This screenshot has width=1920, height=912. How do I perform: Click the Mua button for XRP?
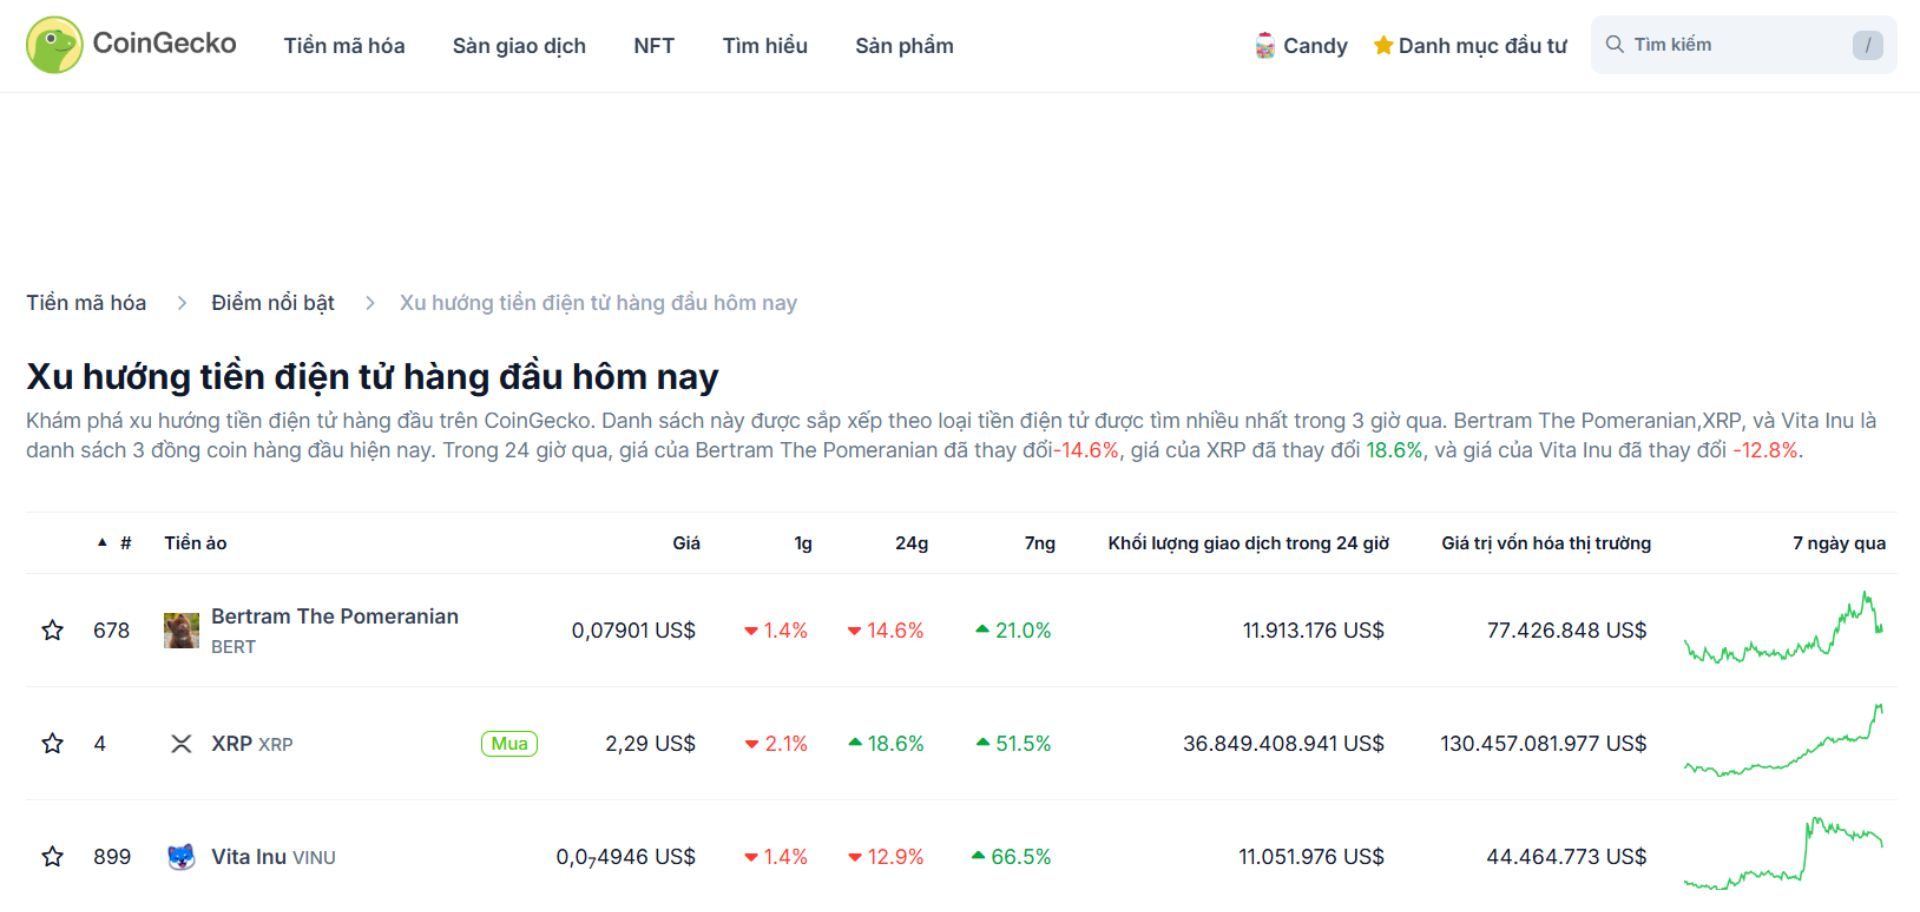(x=509, y=743)
